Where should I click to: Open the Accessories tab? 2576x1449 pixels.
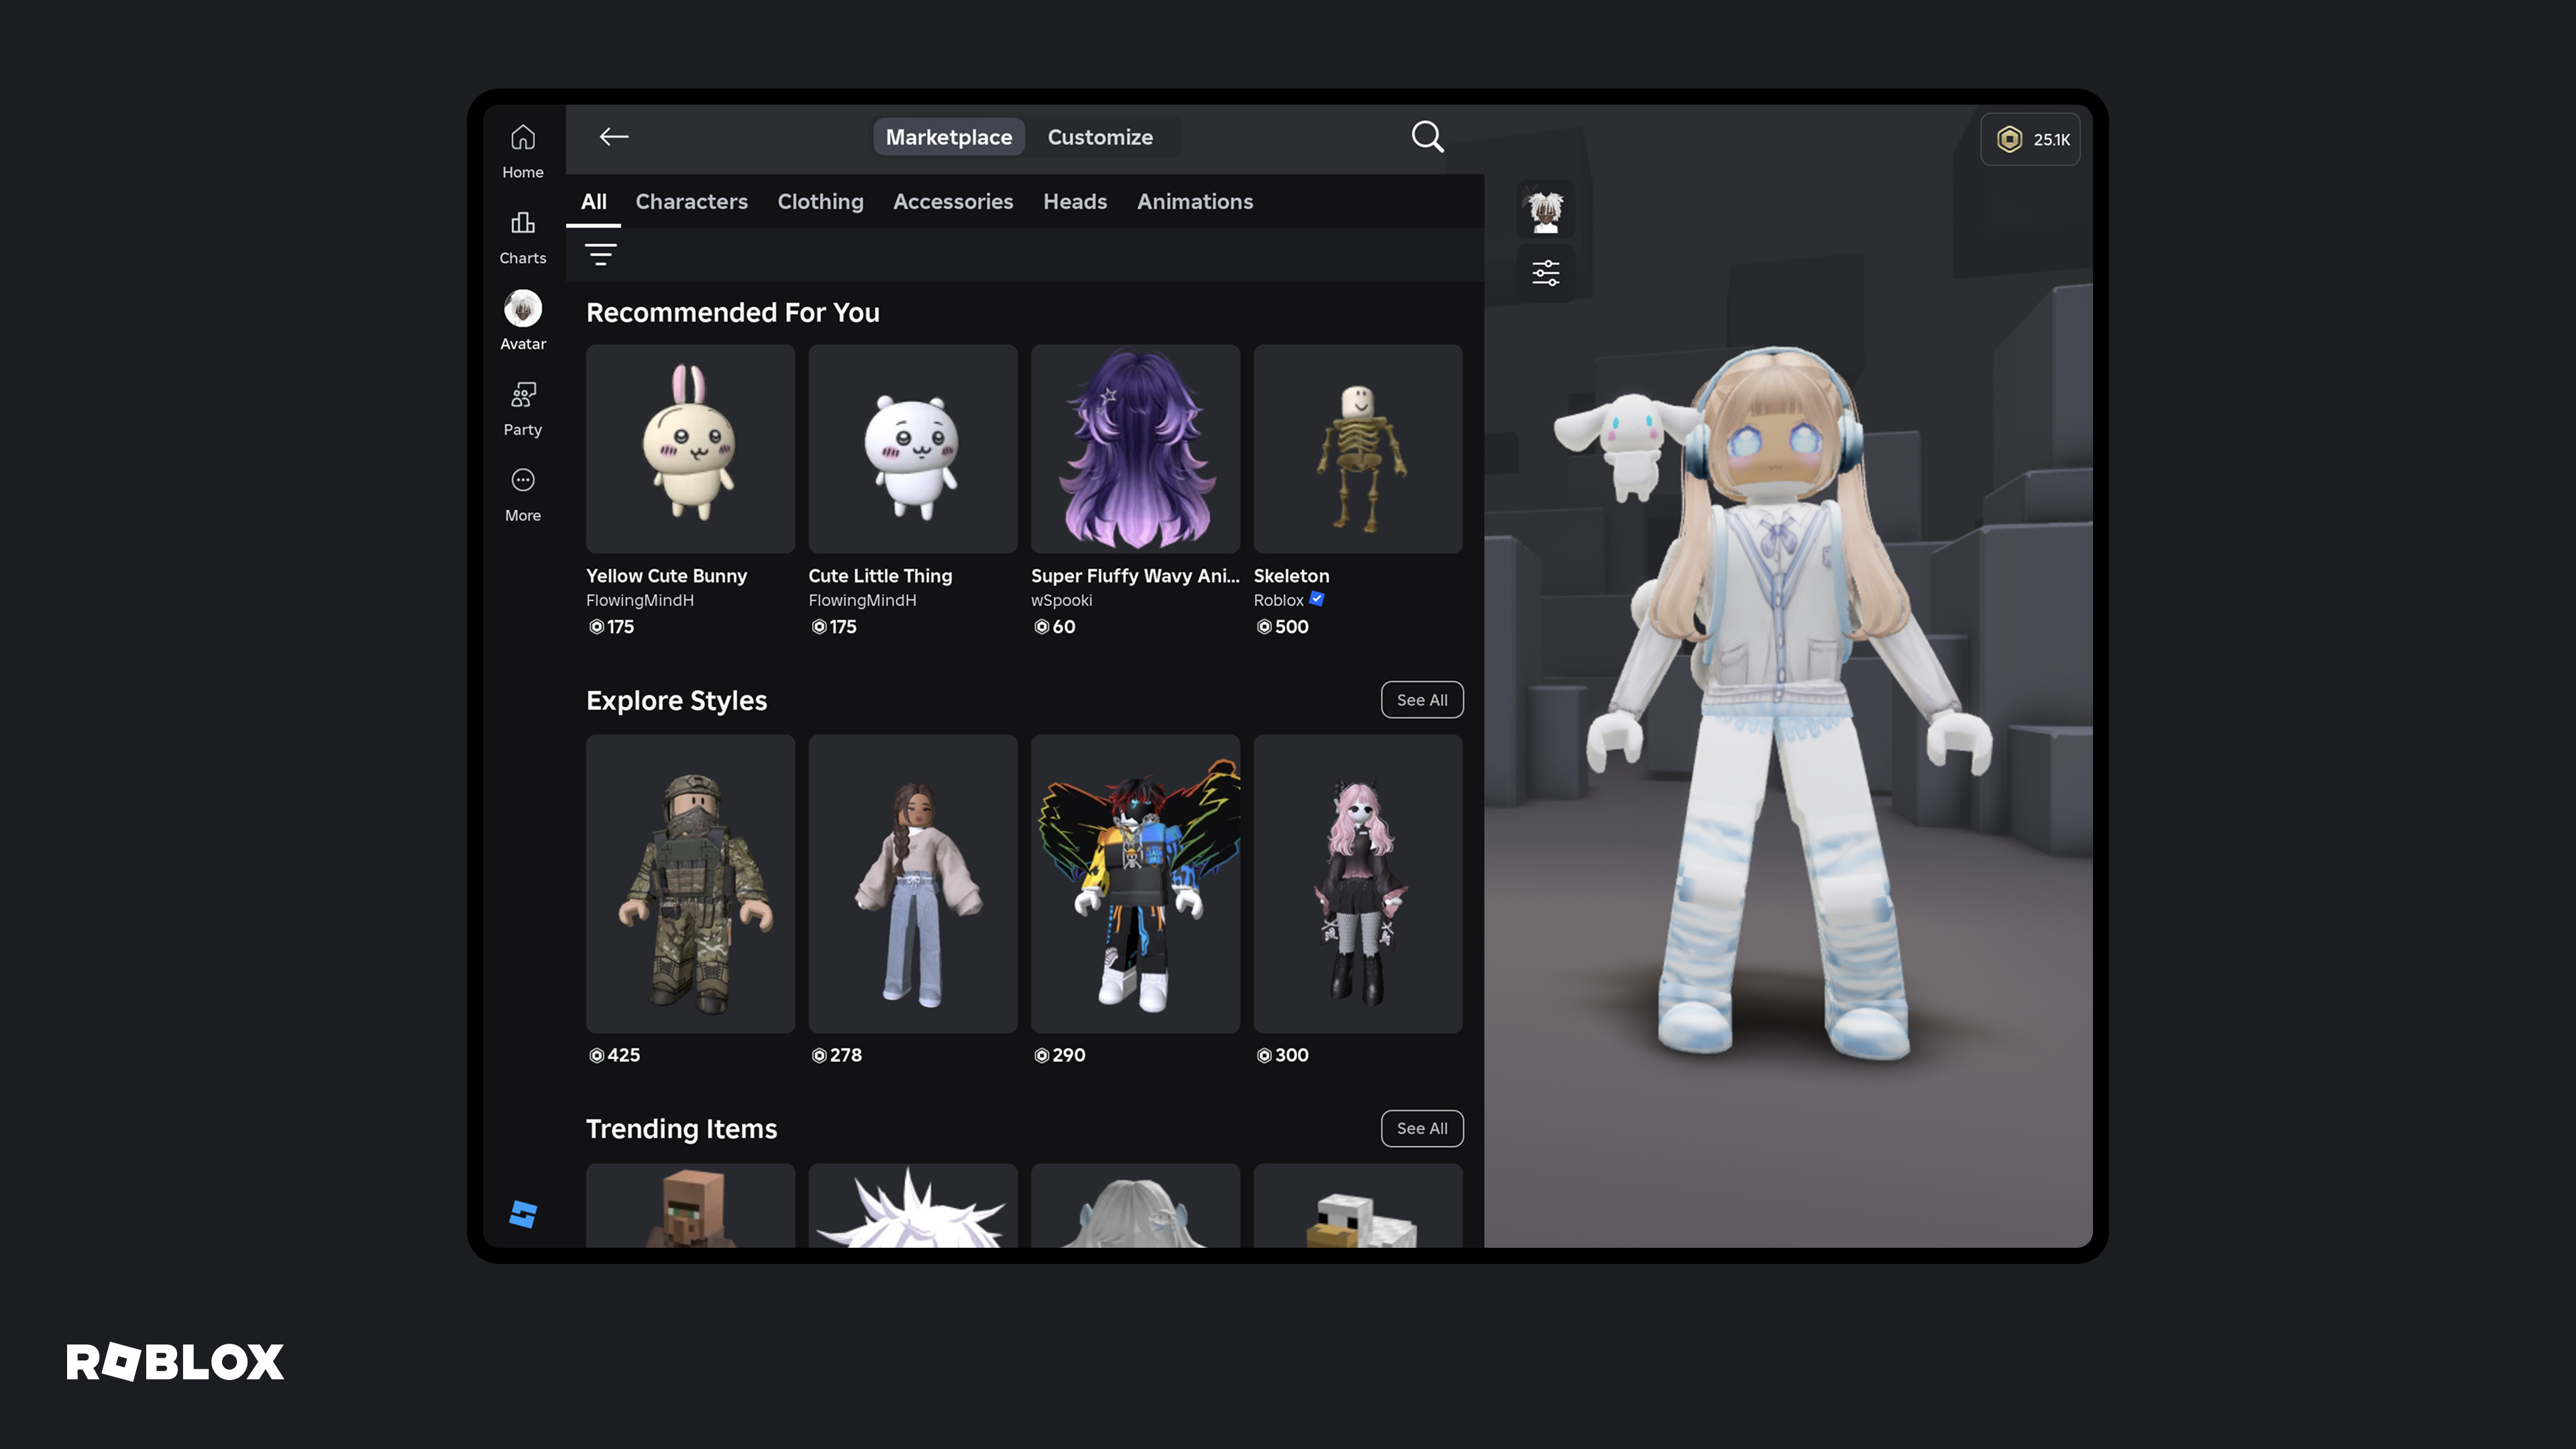point(952,202)
